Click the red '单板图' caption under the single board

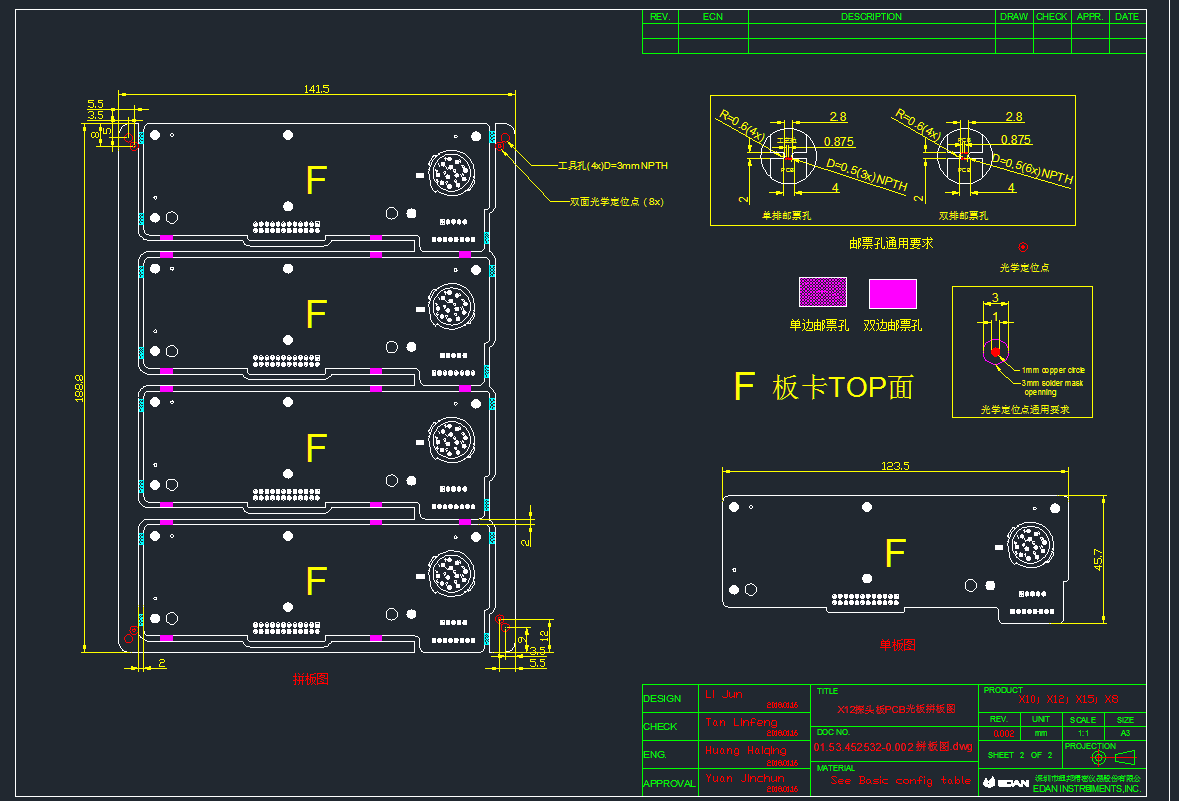[x=897, y=645]
